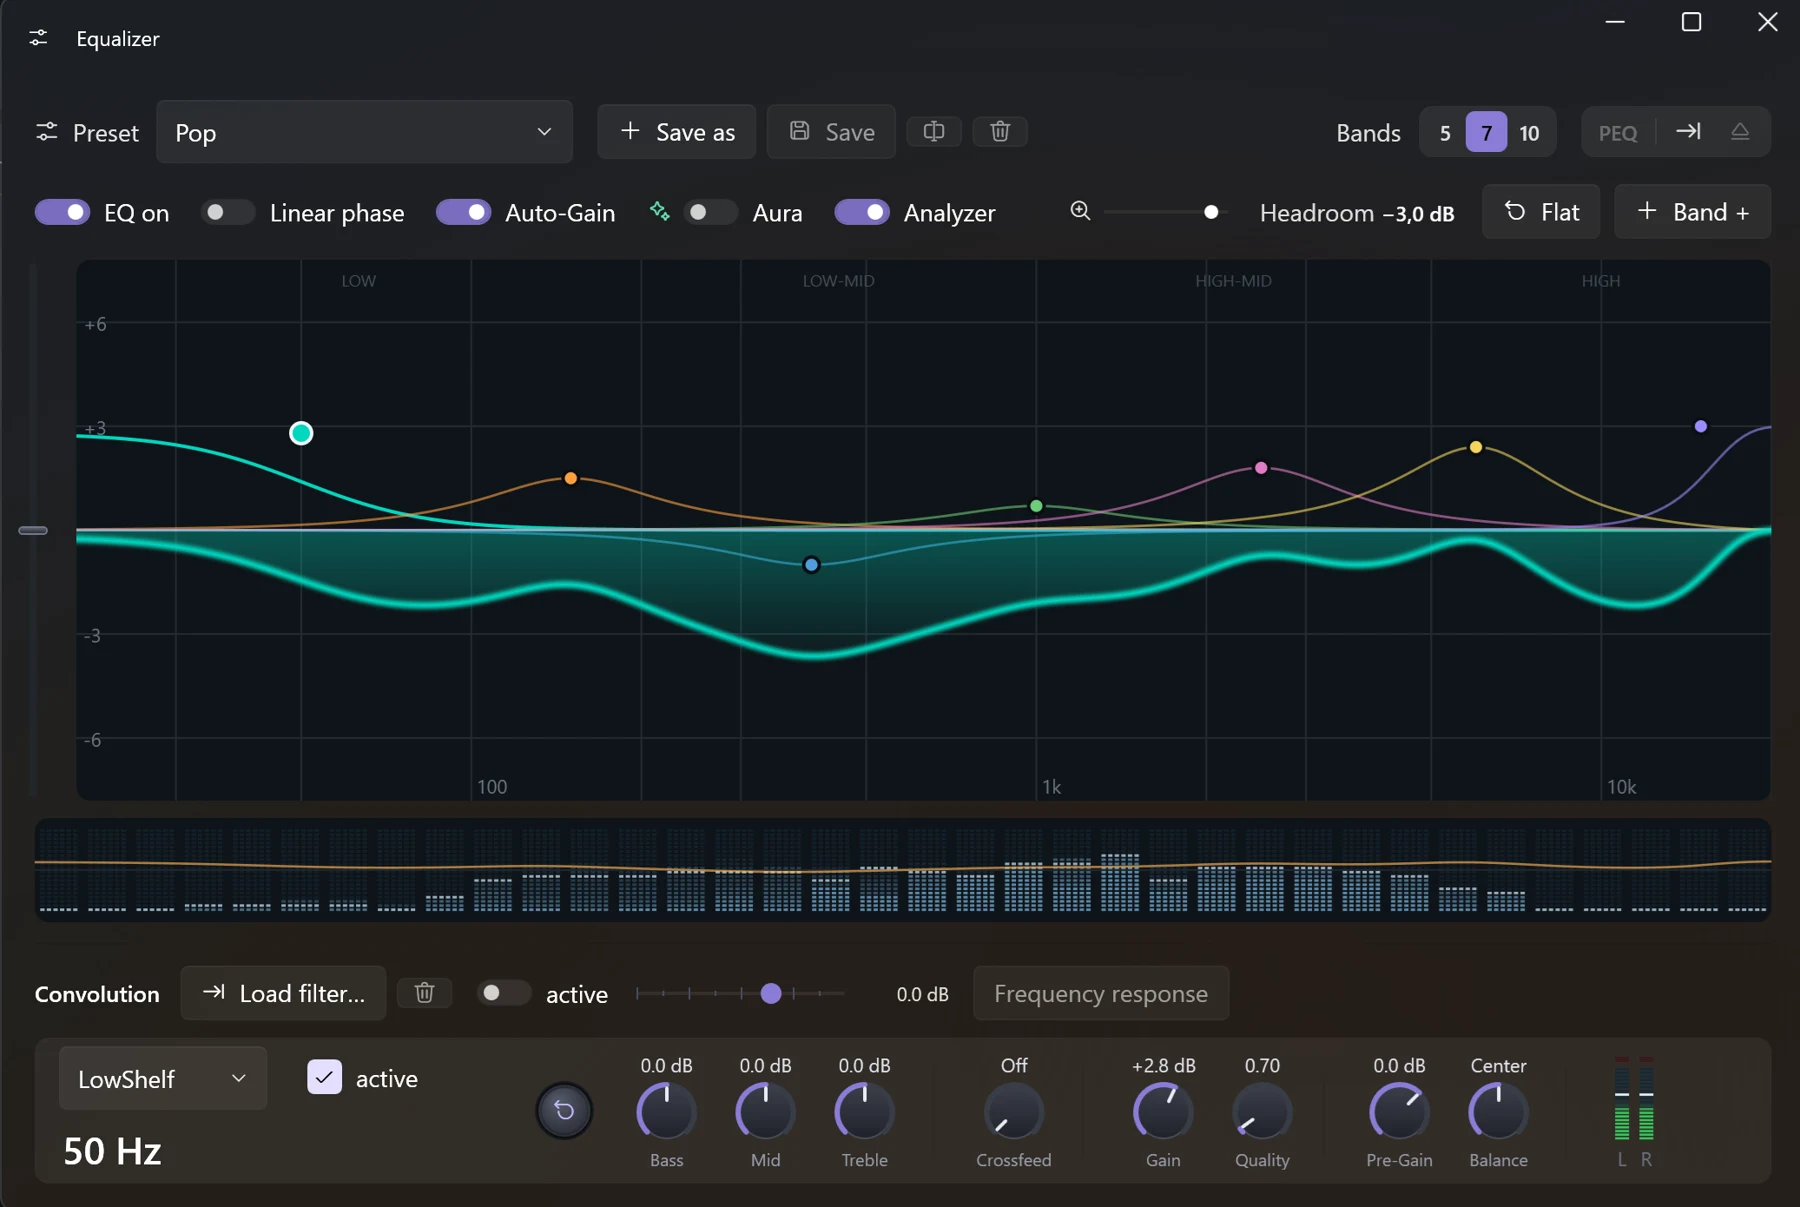The width and height of the screenshot is (1800, 1207).
Task: Click the Preset sliders icon
Action: [x=47, y=132]
